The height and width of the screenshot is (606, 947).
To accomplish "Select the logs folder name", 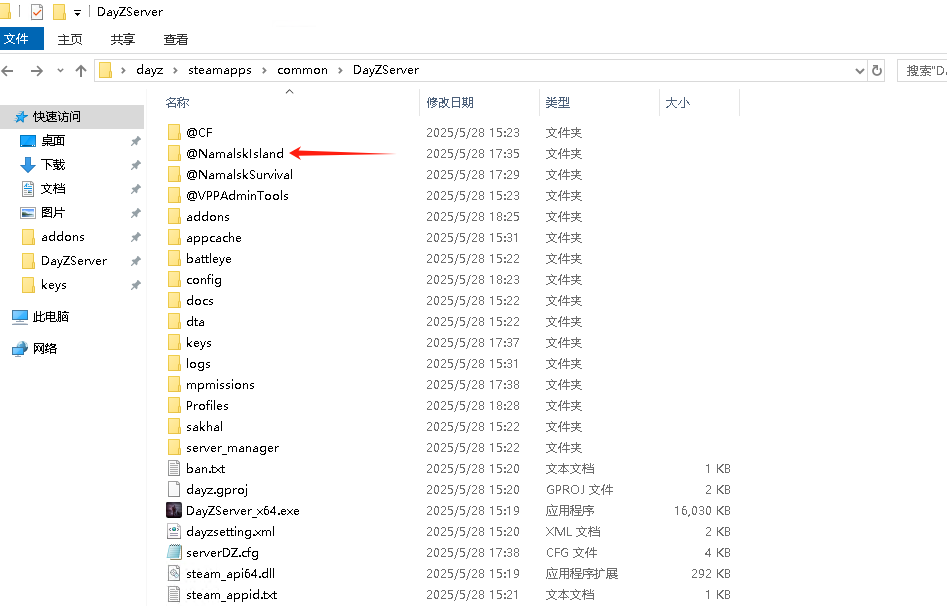I will [x=198, y=364].
